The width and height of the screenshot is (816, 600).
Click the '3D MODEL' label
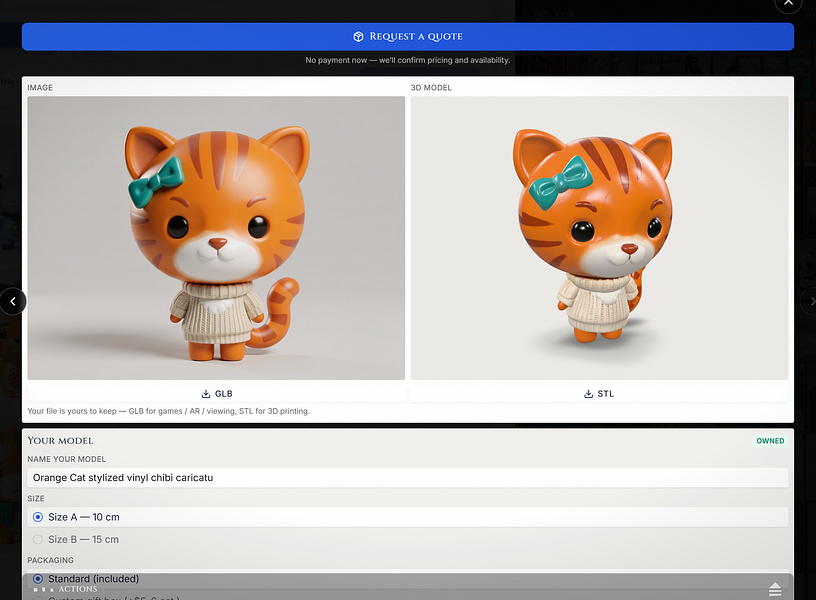point(431,87)
